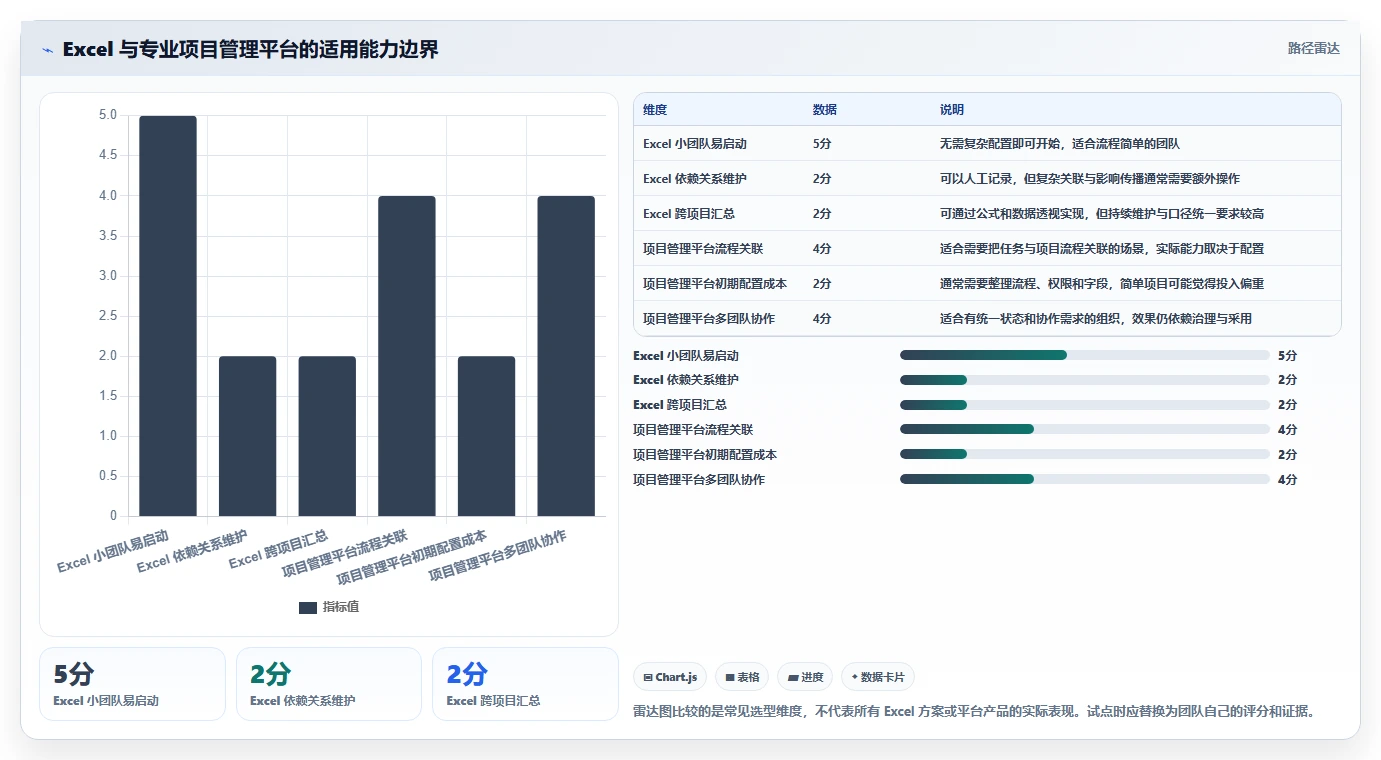The height and width of the screenshot is (760, 1381).
Task: Select table cell 项目管理平台多团队协作
Action: 709,319
